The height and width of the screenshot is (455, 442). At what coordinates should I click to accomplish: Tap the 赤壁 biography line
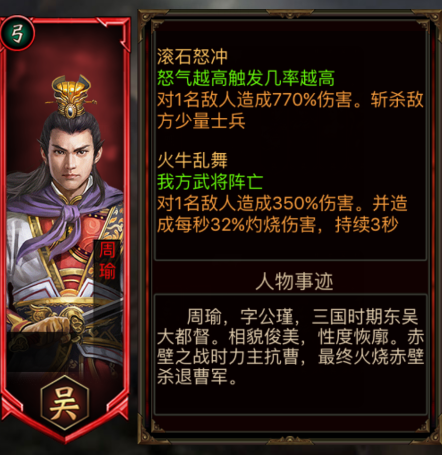pos(290,357)
